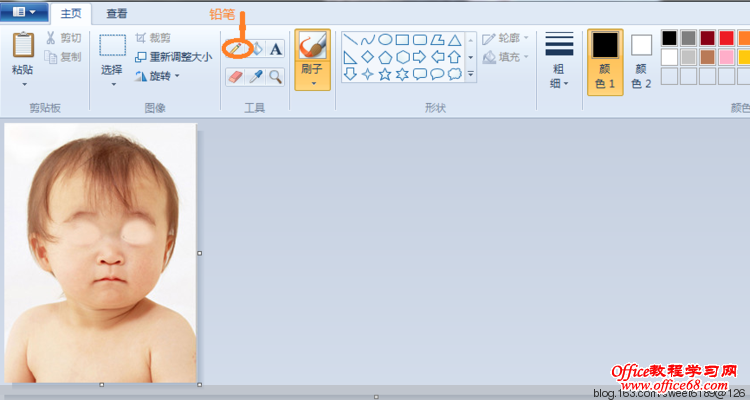This screenshot has width=750, height=400.
Task: Choose the oval shape in shapes gallery
Action: 384,40
